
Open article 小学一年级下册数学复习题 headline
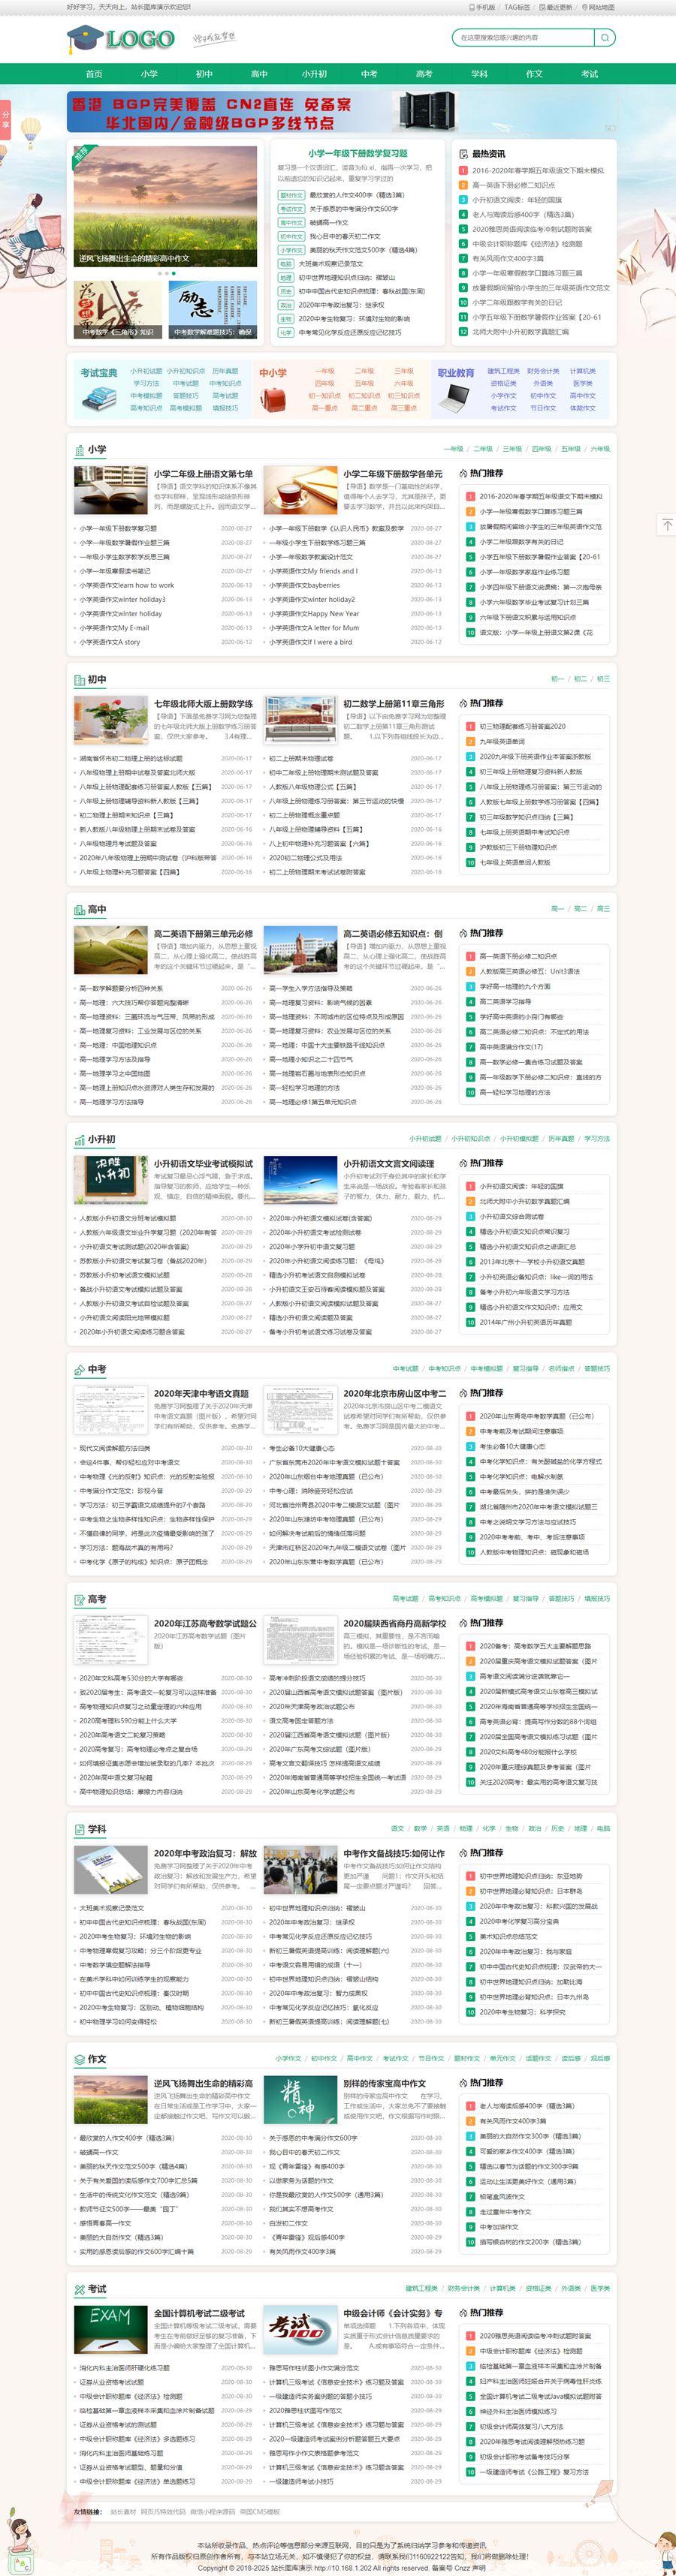357,153
